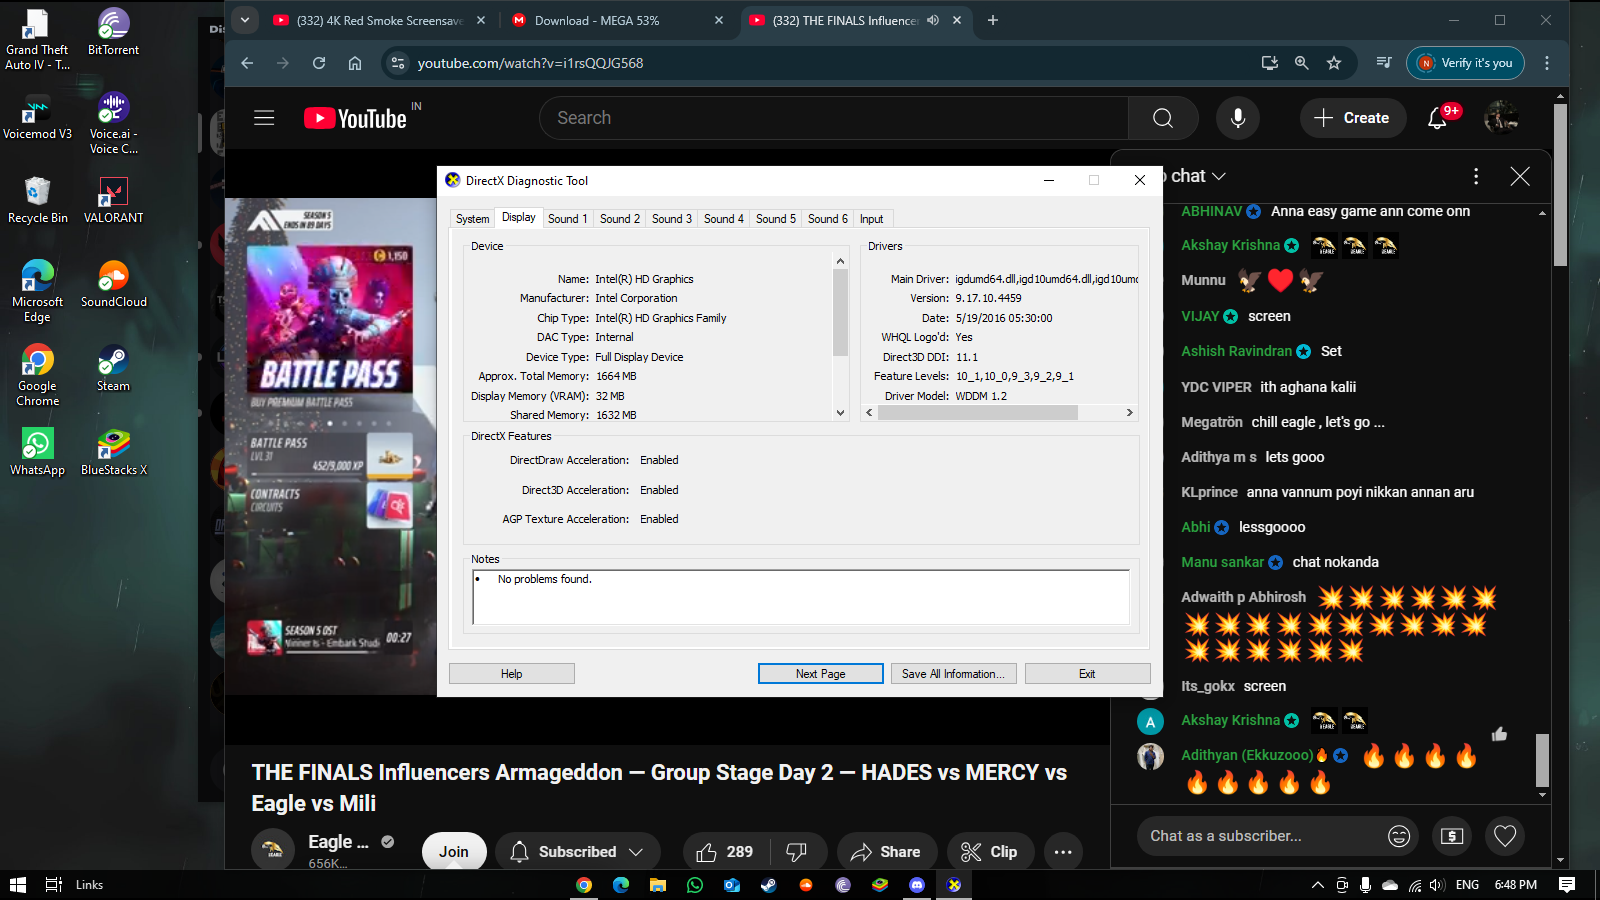The width and height of the screenshot is (1600, 900).
Task: Start voice search with the microphone
Action: pos(1238,118)
